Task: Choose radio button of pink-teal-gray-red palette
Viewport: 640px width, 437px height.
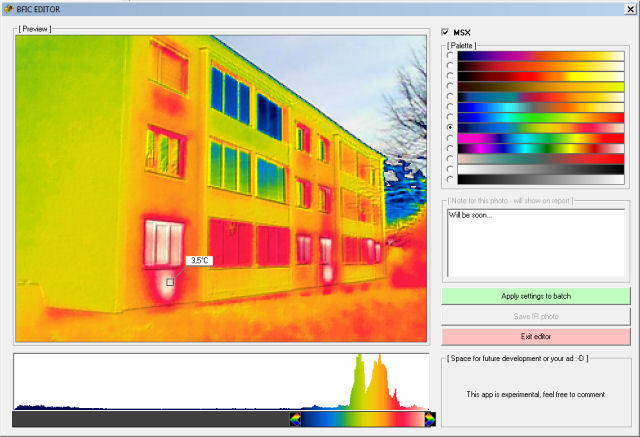Action: pyautogui.click(x=450, y=159)
